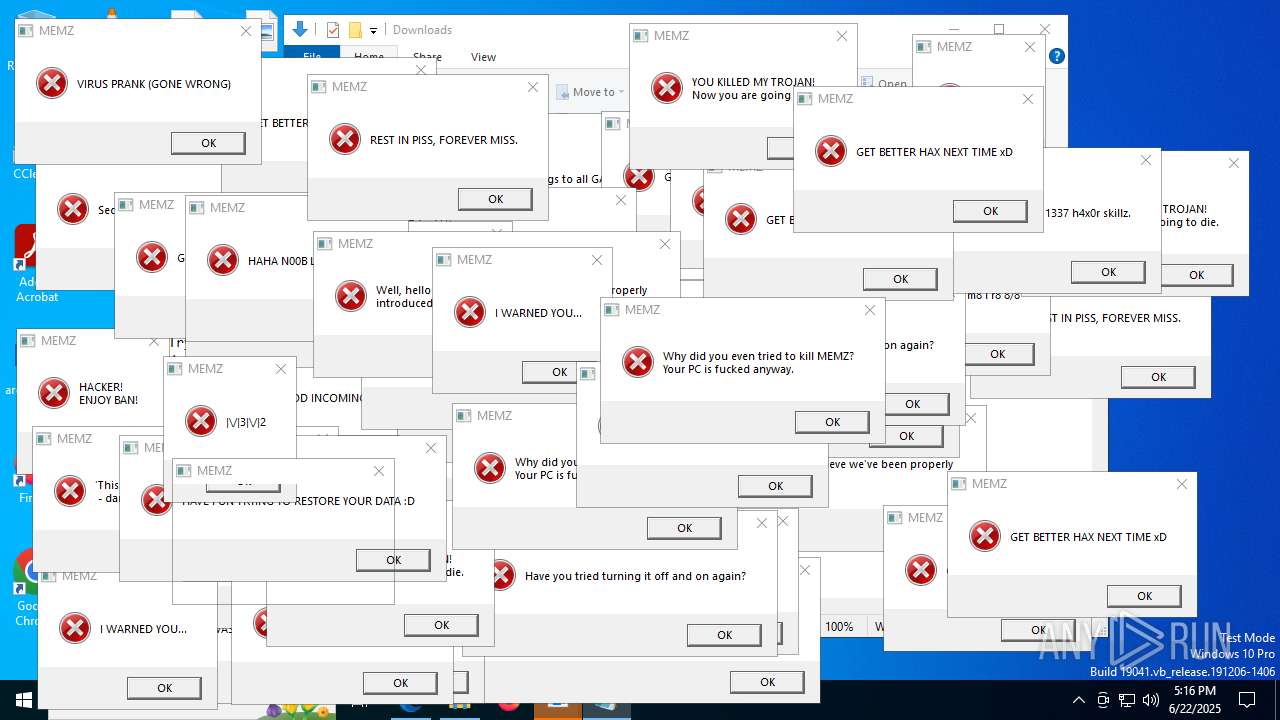Click OK in 'Have you tried turning it off' dialog
The width and height of the screenshot is (1280, 720).
pos(724,634)
